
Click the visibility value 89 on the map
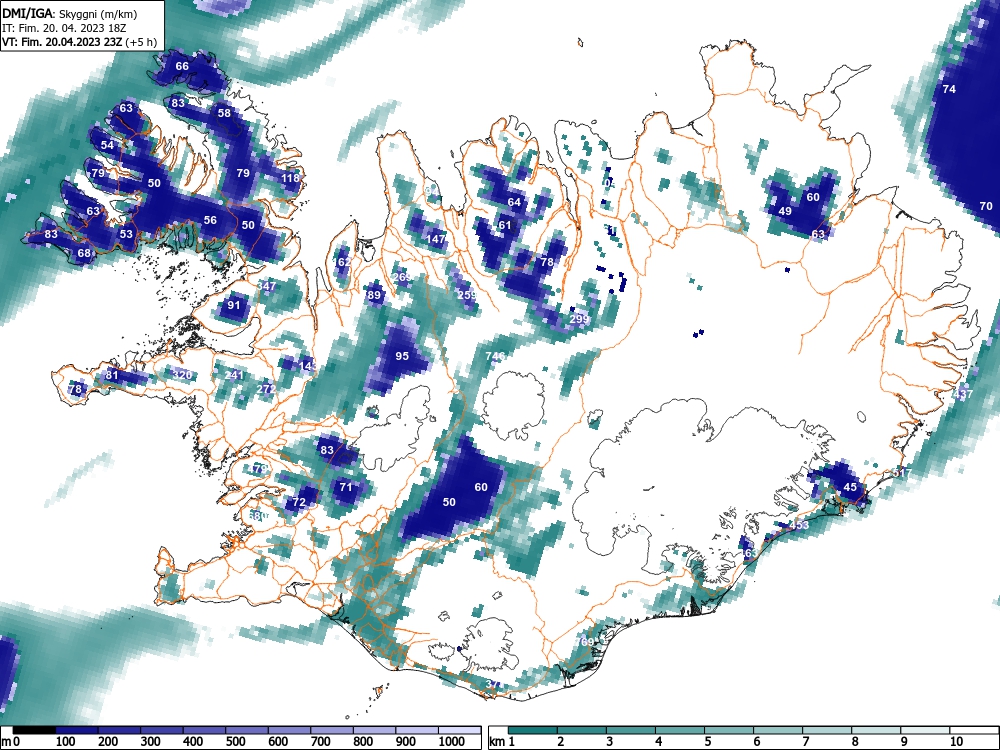click(374, 295)
